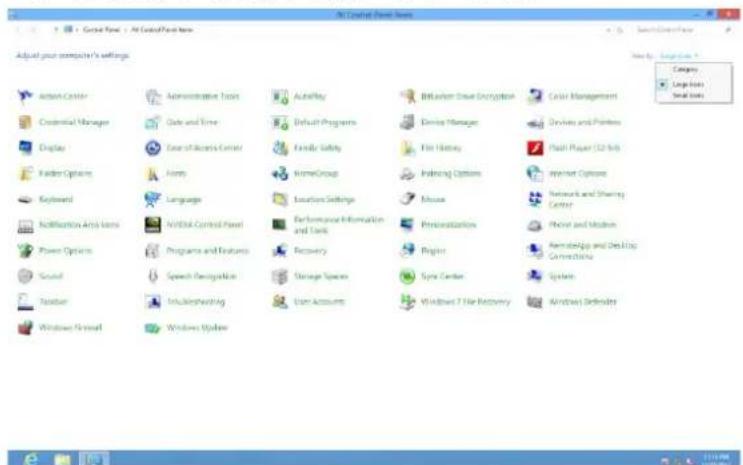
Task: Expand the address bar history dropdown
Action: 609,30
